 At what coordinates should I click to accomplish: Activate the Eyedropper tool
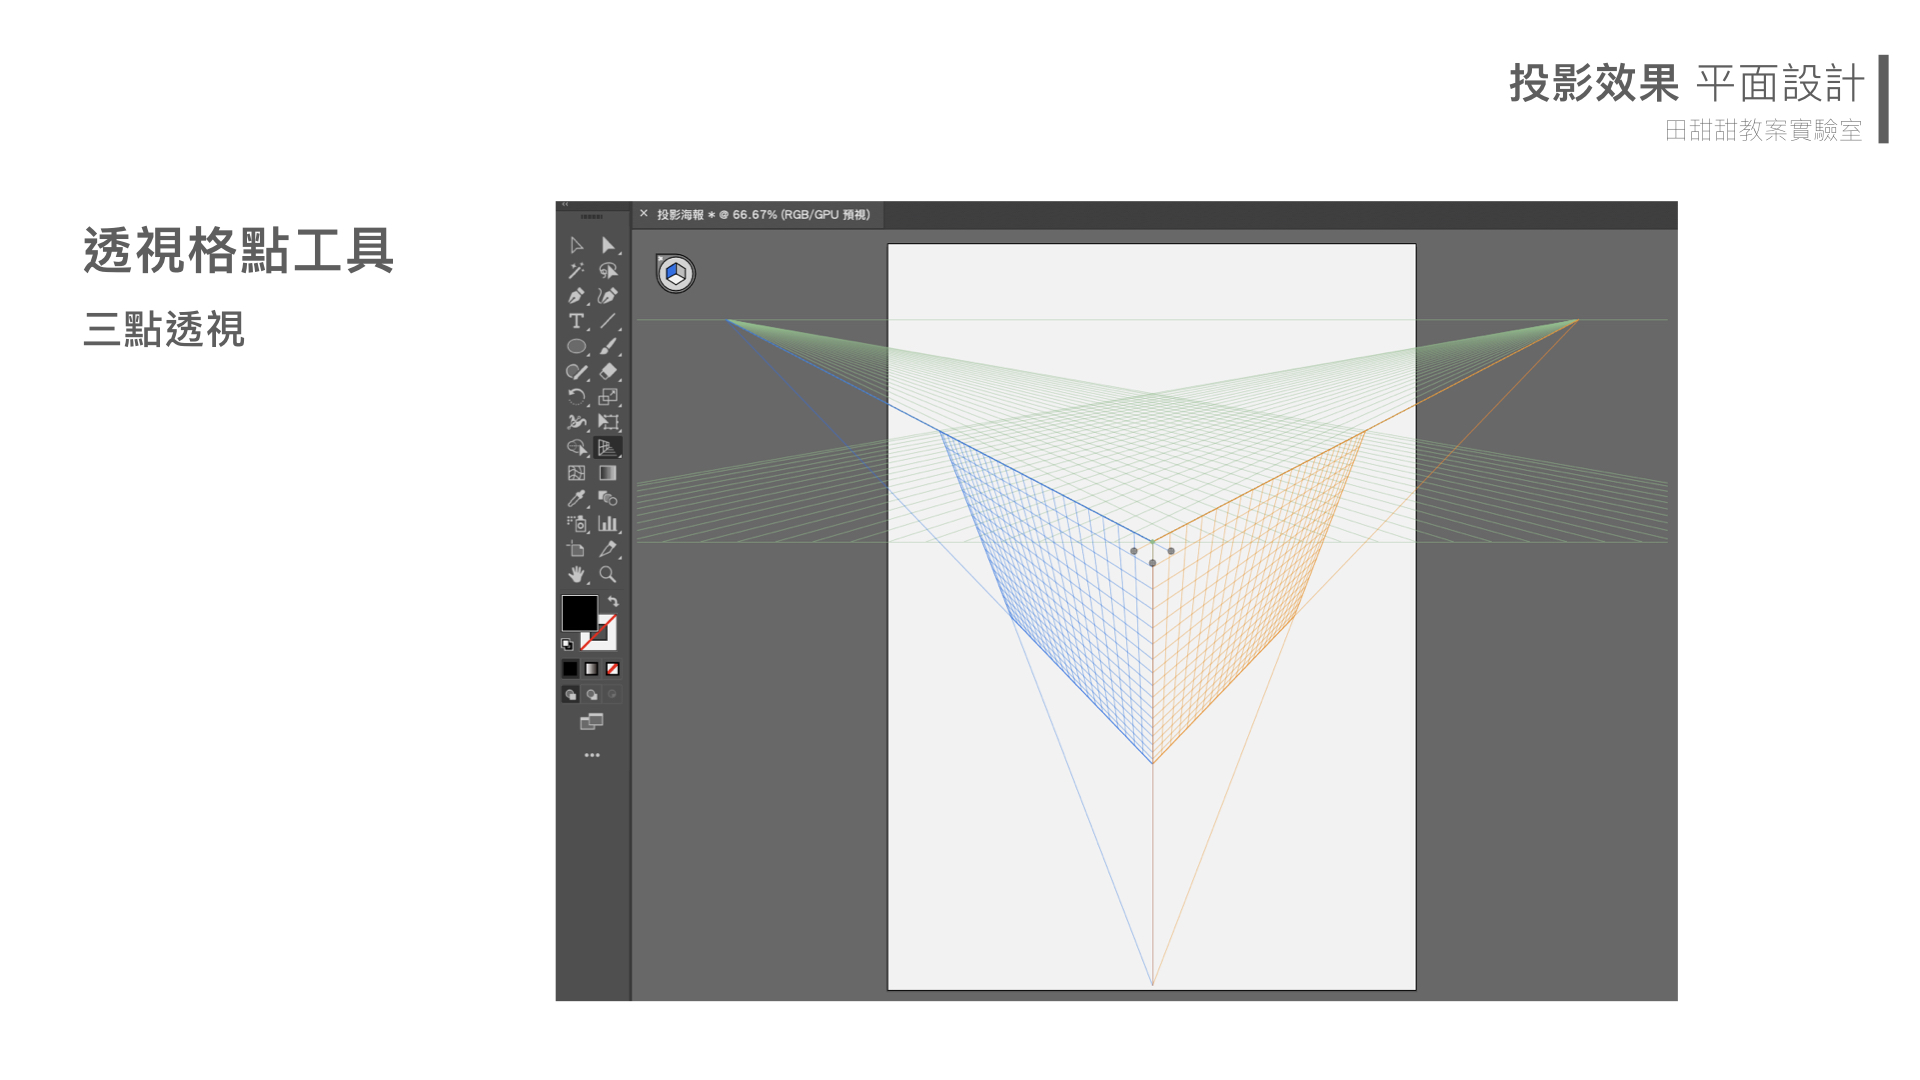coord(576,498)
